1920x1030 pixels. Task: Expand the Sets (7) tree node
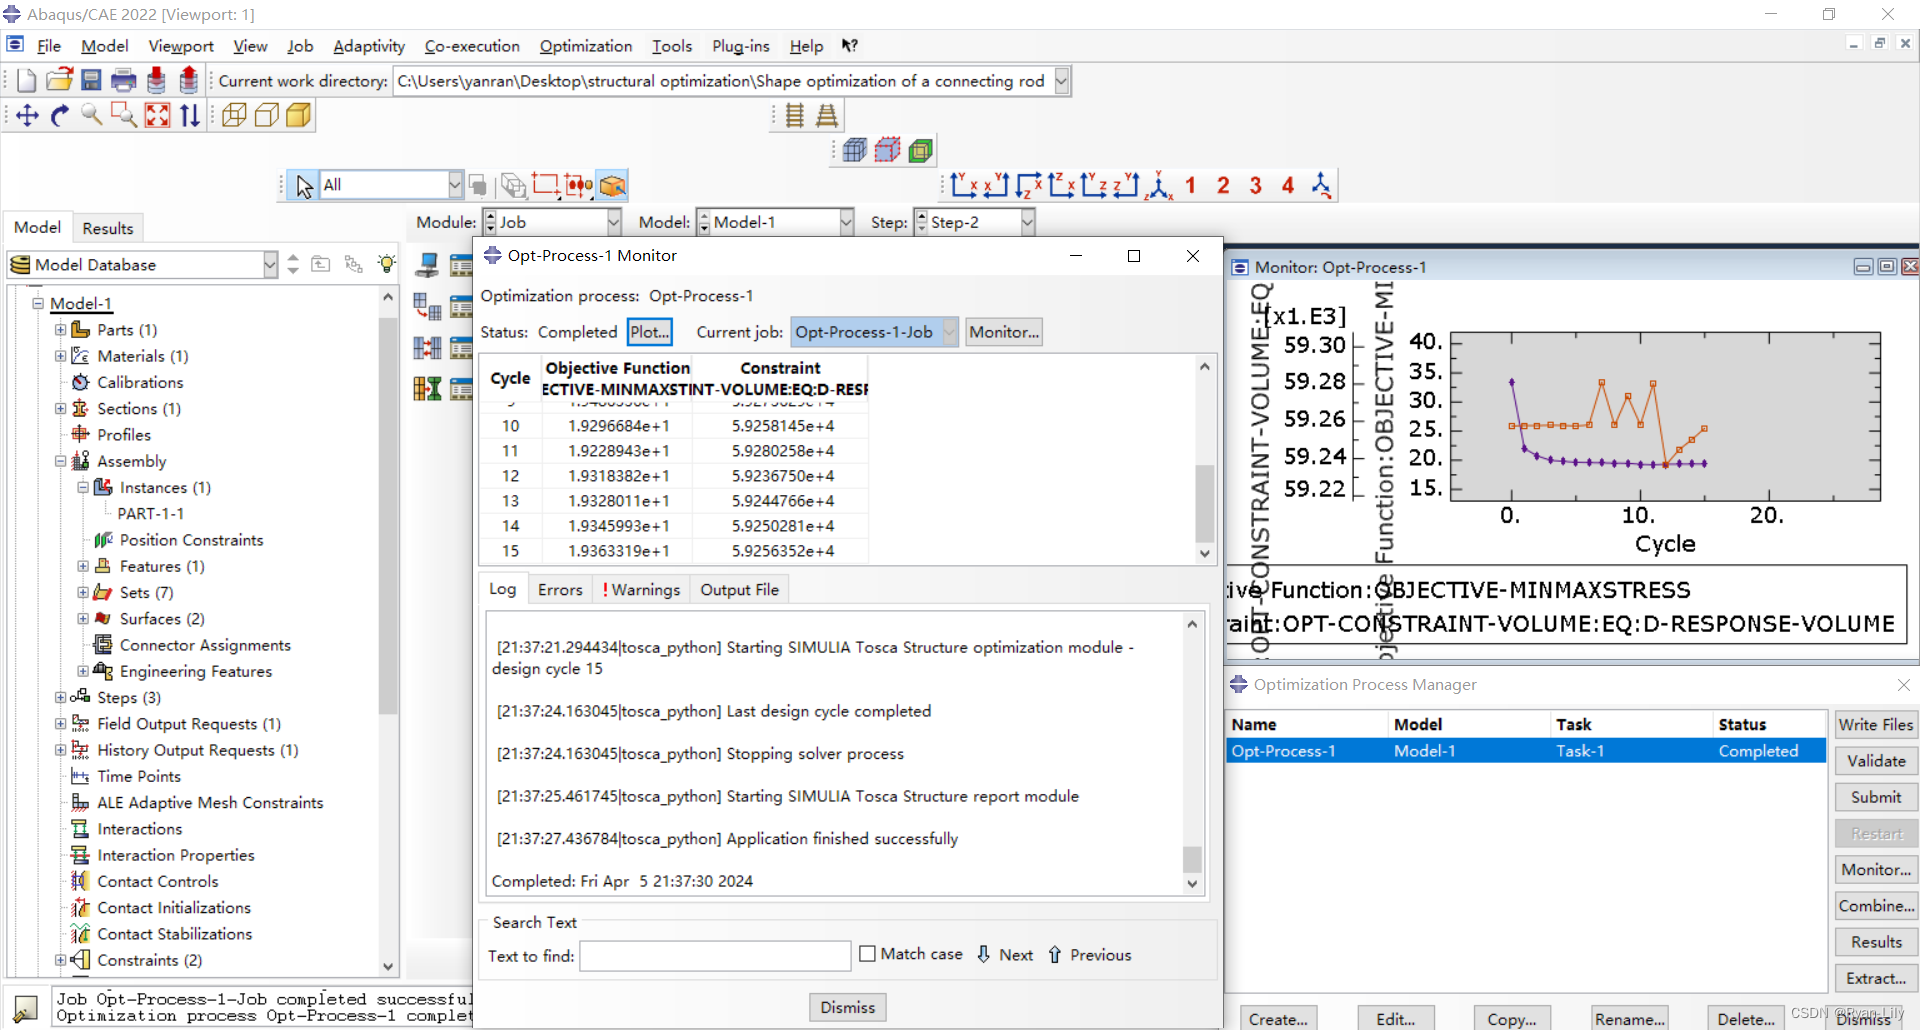[x=83, y=592]
